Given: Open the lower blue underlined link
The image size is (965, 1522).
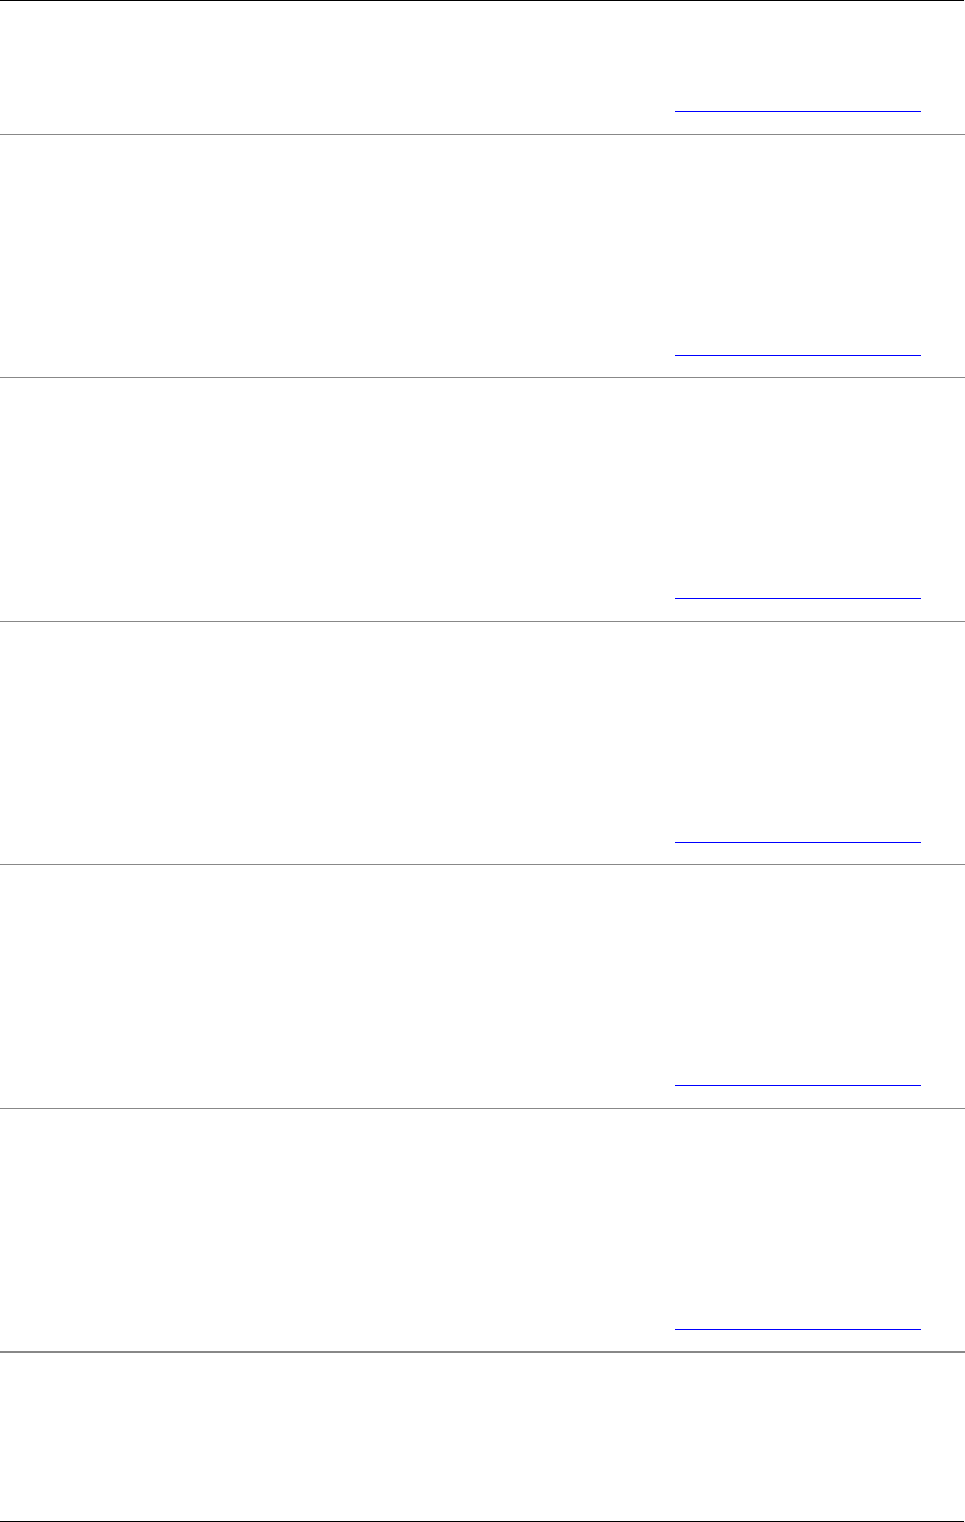Looking at the screenshot, I should (x=797, y=842).
